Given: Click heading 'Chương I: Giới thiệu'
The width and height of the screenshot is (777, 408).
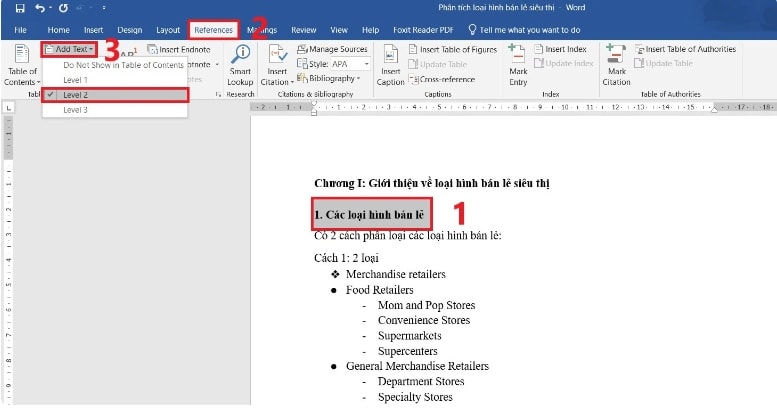Looking at the screenshot, I should [x=432, y=183].
